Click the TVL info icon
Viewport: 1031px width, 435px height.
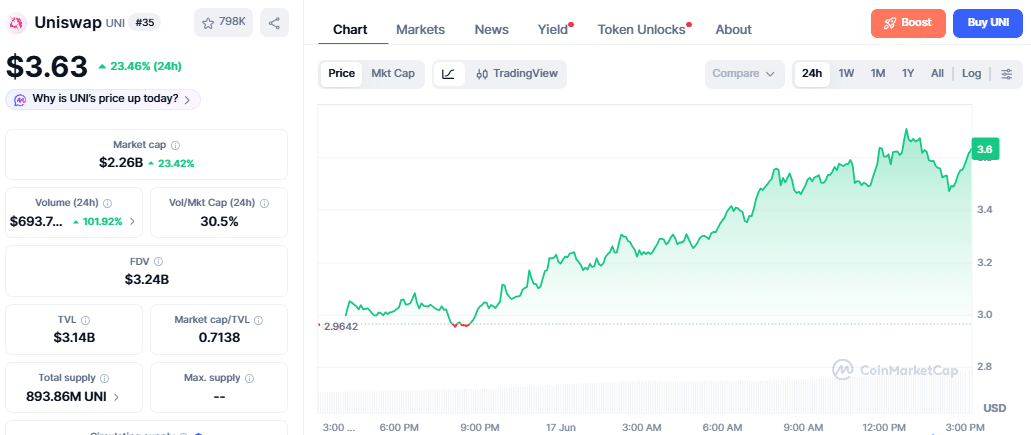pyautogui.click(x=85, y=320)
